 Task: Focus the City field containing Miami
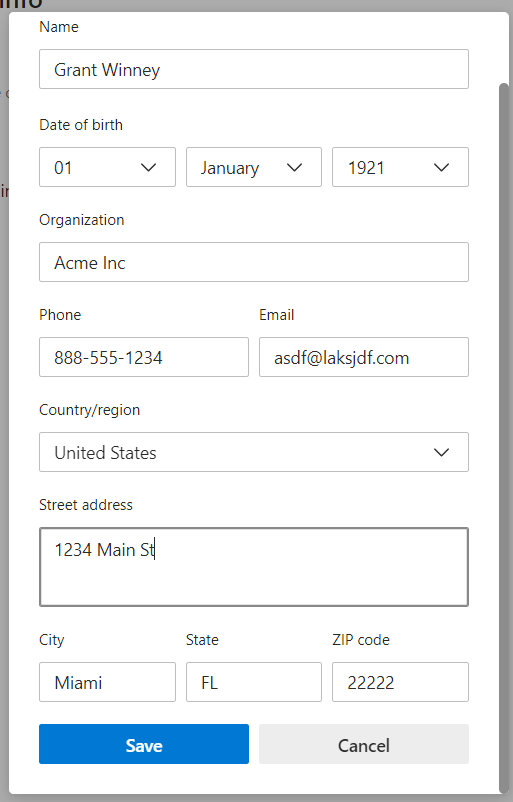pyautogui.click(x=107, y=682)
